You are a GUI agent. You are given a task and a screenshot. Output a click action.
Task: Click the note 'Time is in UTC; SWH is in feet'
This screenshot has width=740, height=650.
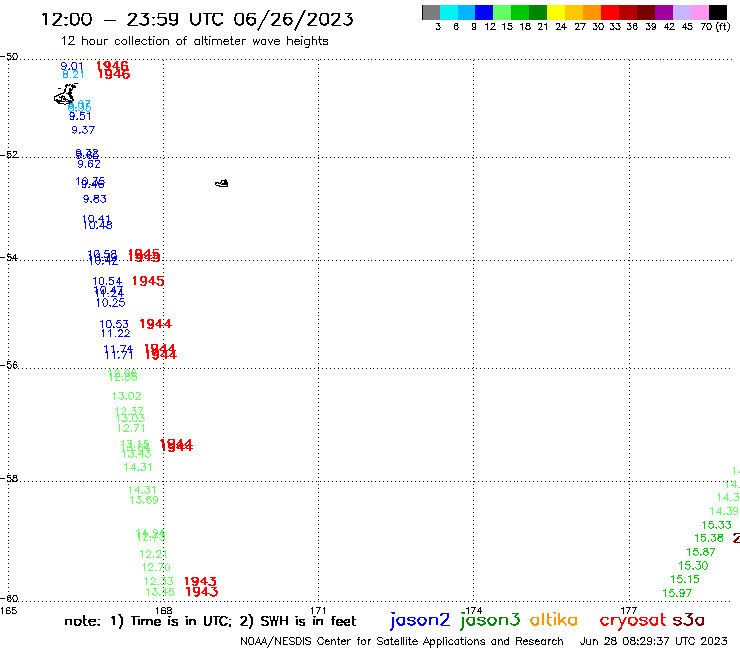(x=210, y=621)
